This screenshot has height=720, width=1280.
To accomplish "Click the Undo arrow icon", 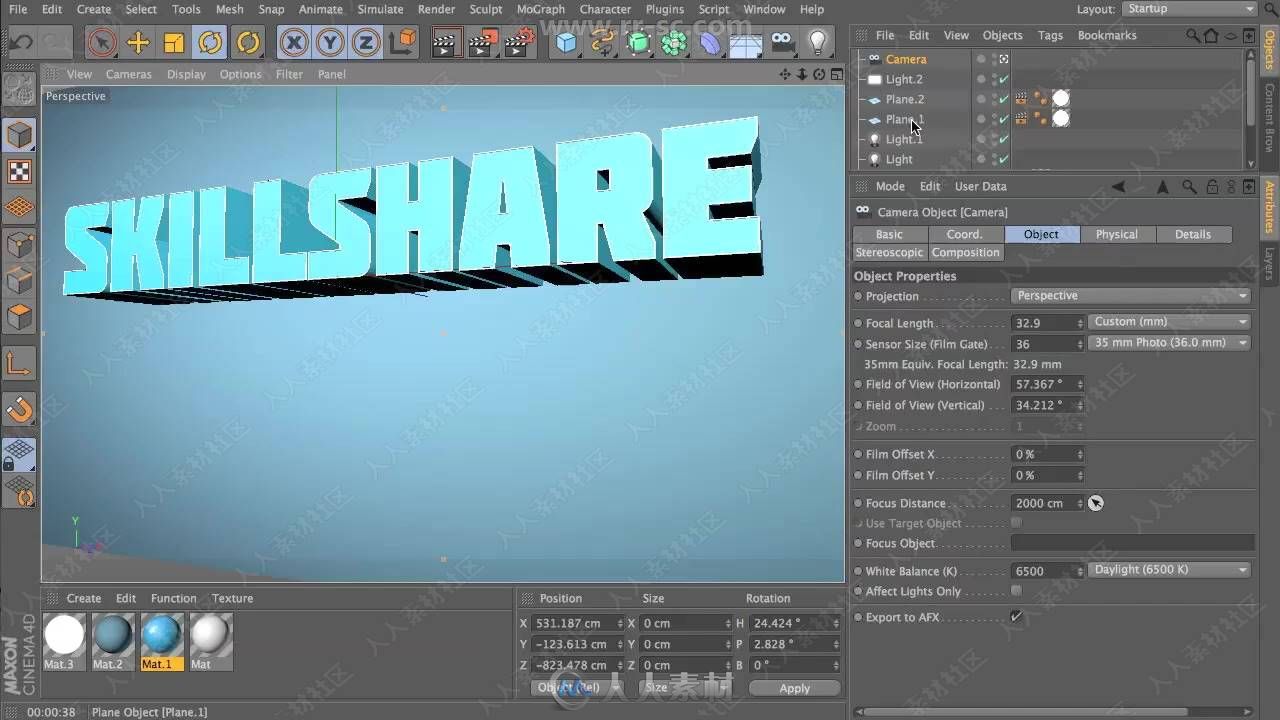I will pyautogui.click(x=21, y=43).
